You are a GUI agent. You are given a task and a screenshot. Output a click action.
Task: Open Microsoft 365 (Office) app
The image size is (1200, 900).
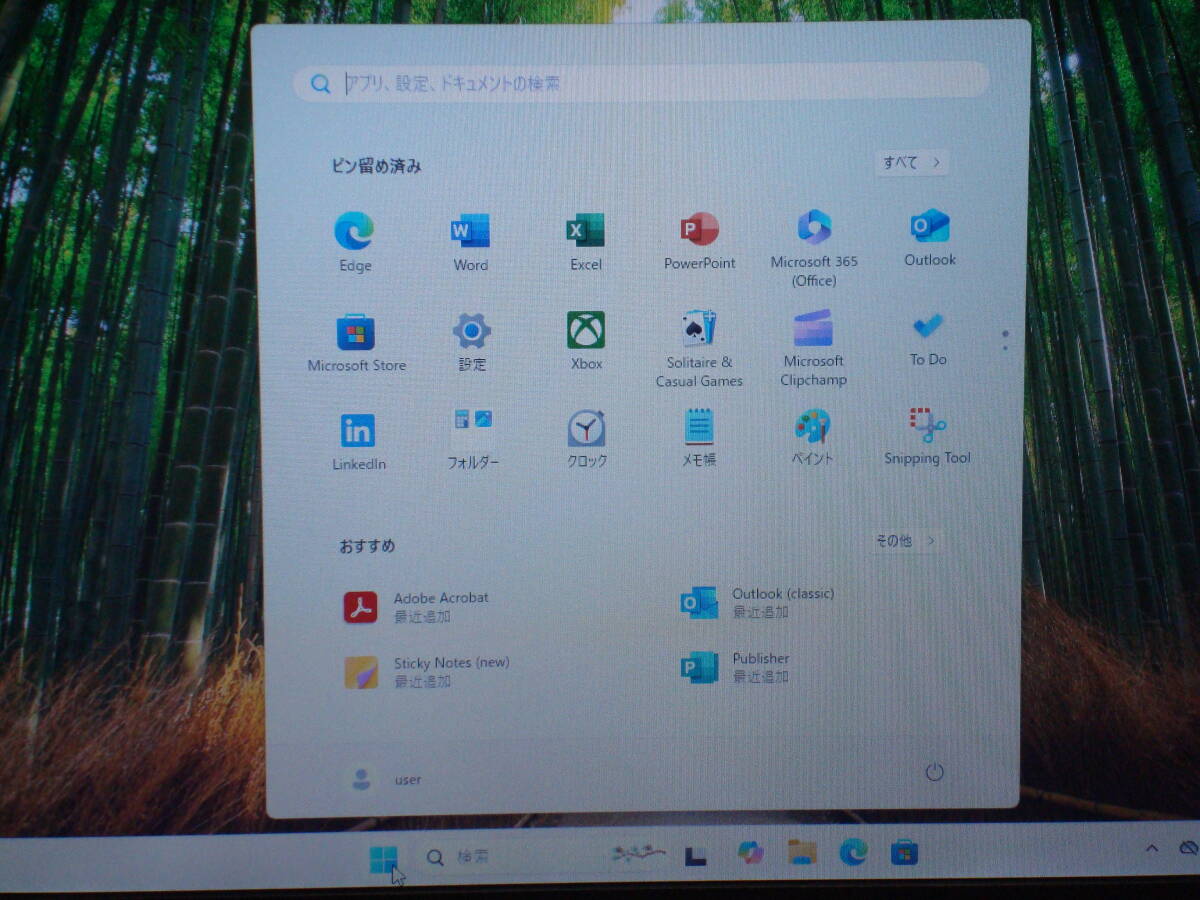coord(814,248)
